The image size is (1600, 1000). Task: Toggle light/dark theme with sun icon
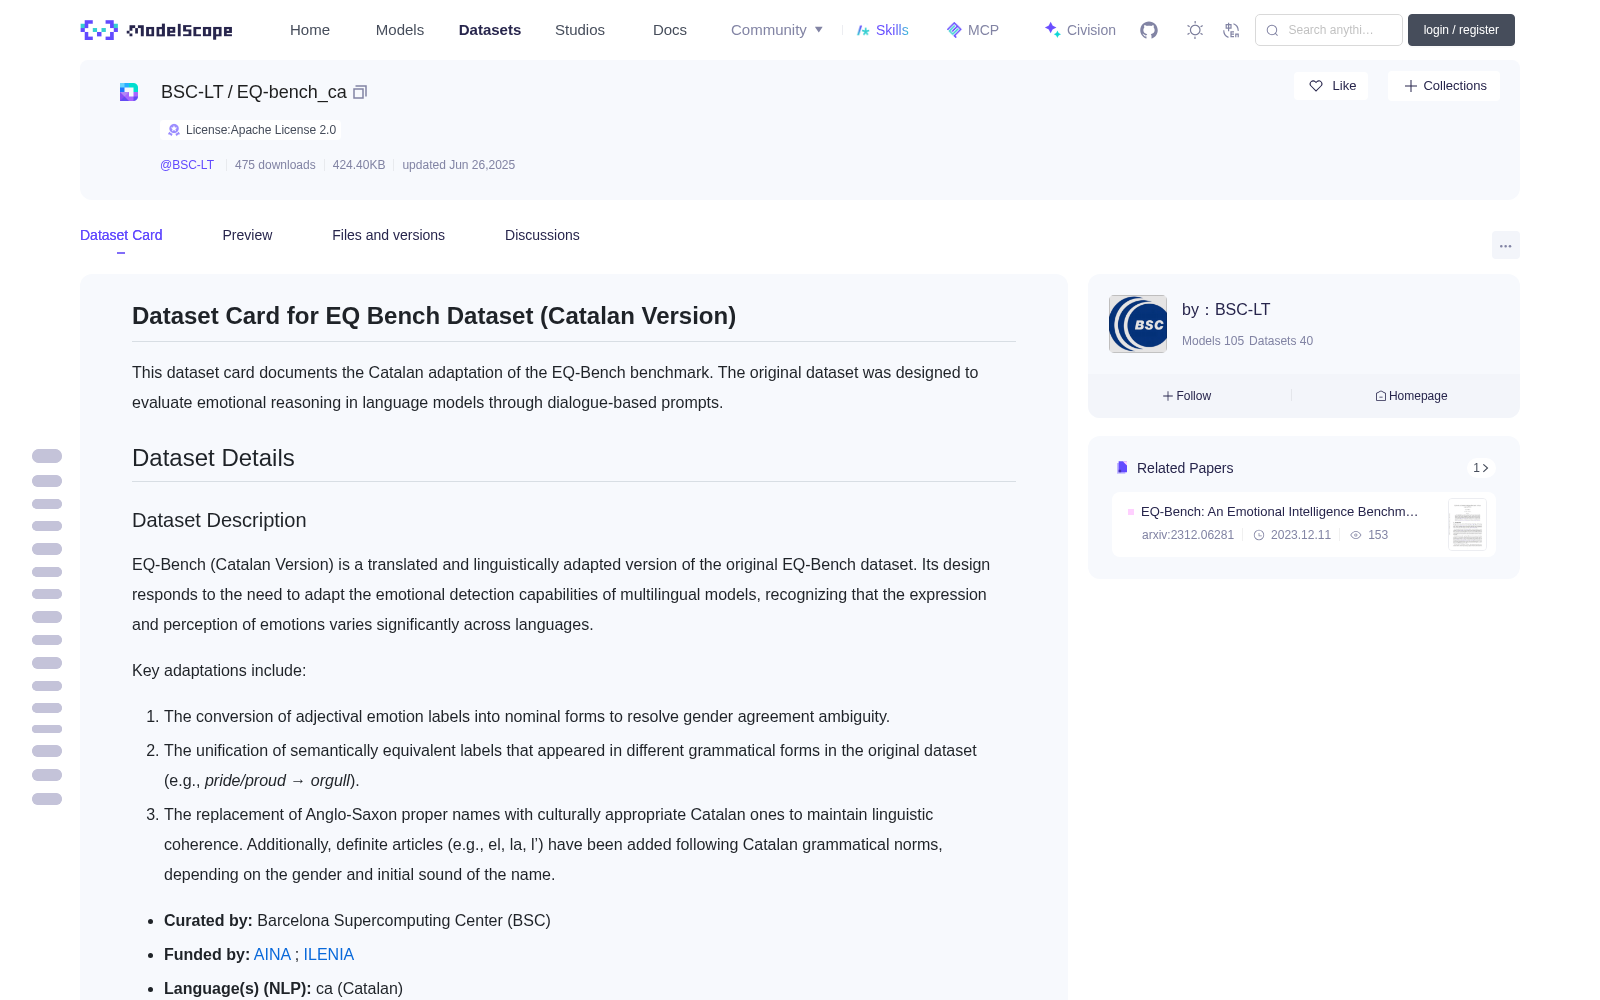[x=1195, y=30]
